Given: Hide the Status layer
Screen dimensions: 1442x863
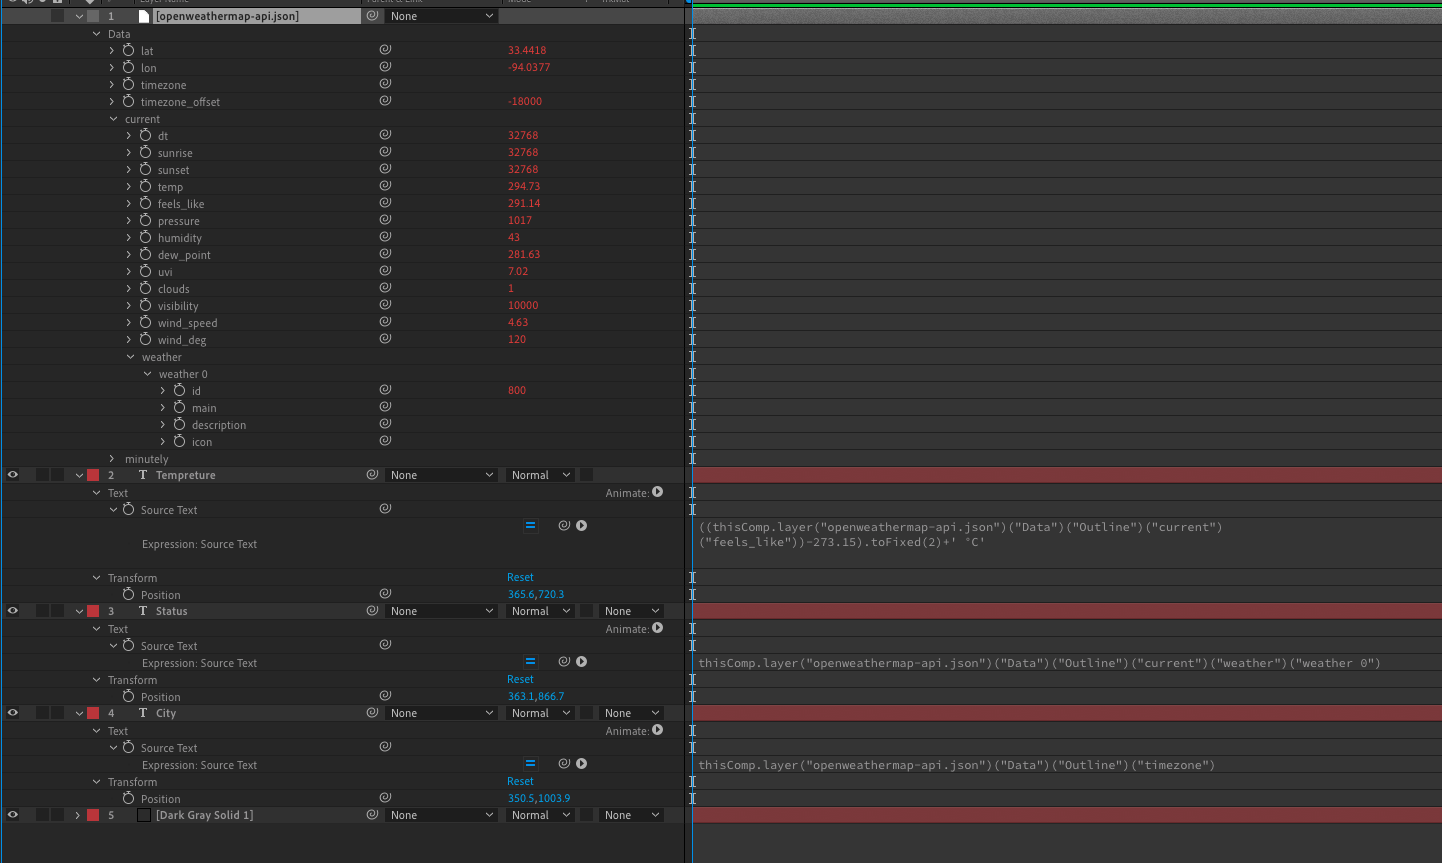Looking at the screenshot, I should coord(11,610).
